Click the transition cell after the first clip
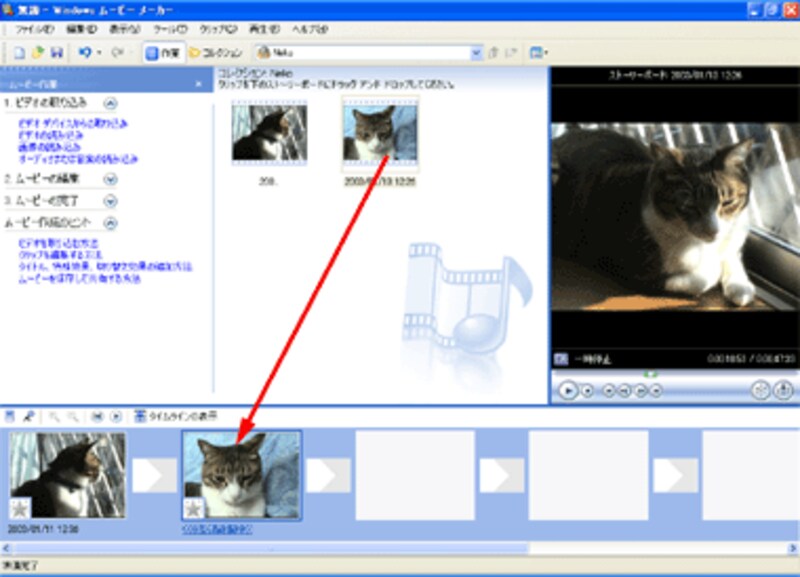This screenshot has width=800, height=577. pos(155,475)
